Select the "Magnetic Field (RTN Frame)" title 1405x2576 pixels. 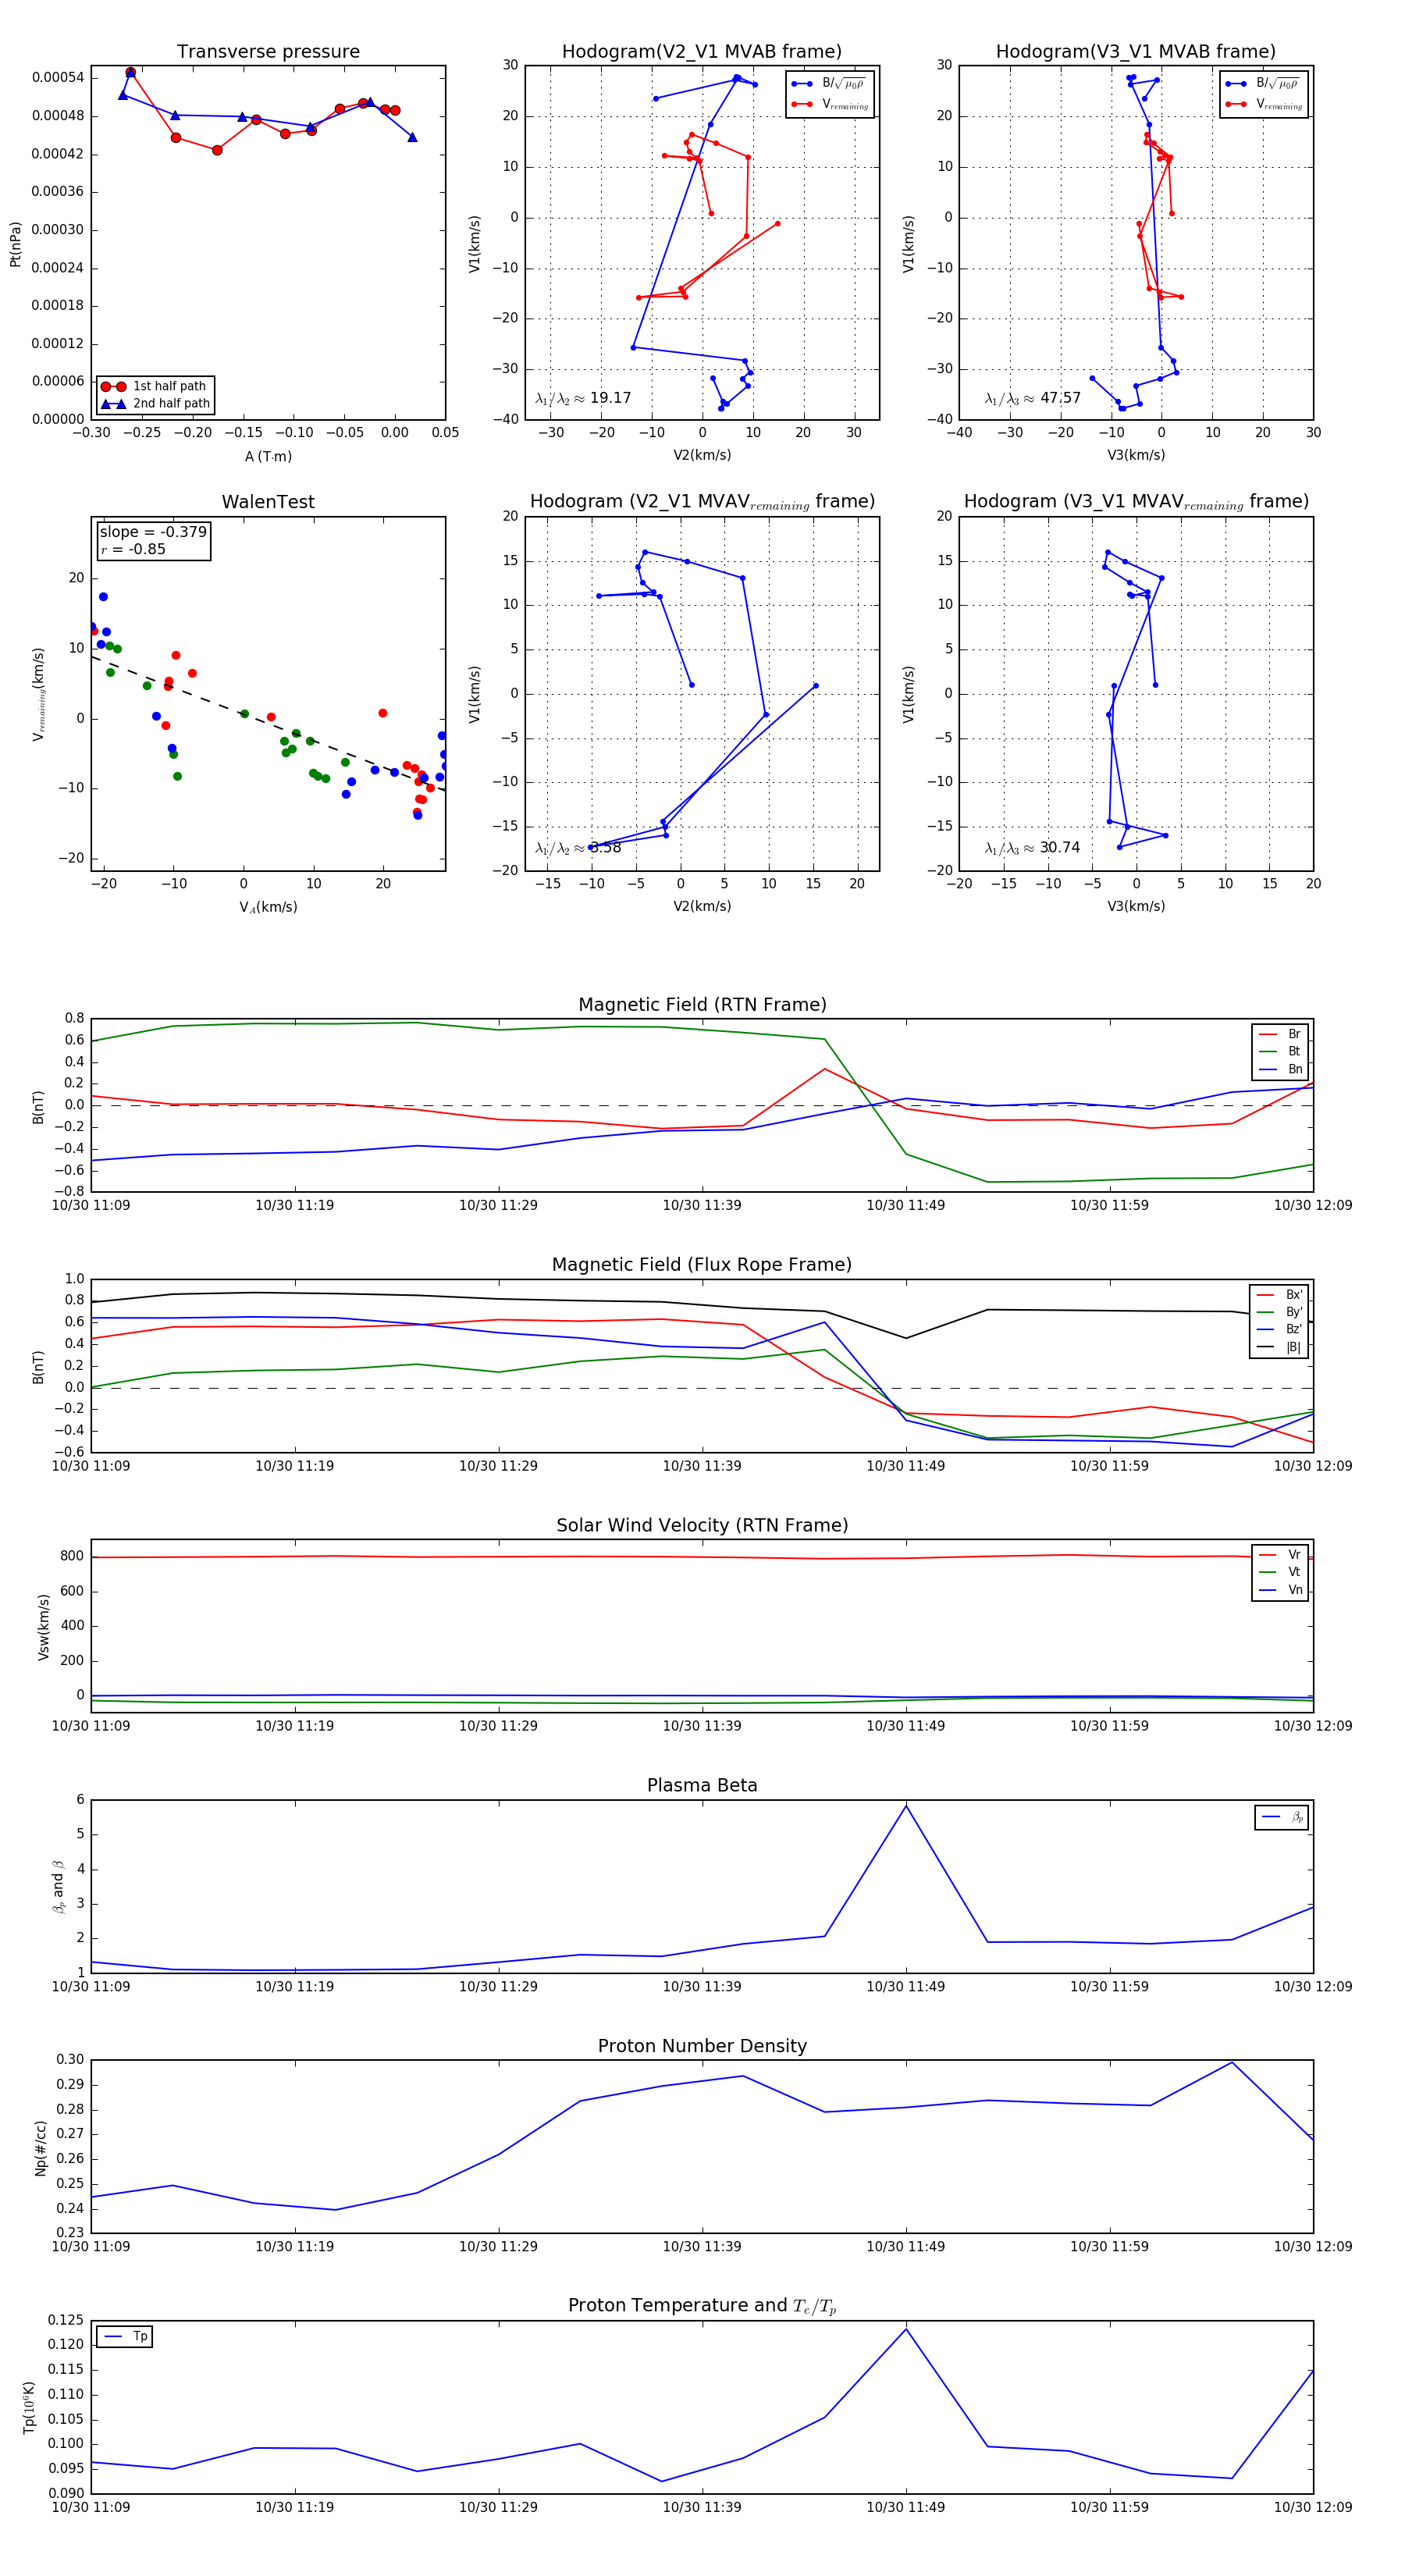pyautogui.click(x=702, y=1005)
